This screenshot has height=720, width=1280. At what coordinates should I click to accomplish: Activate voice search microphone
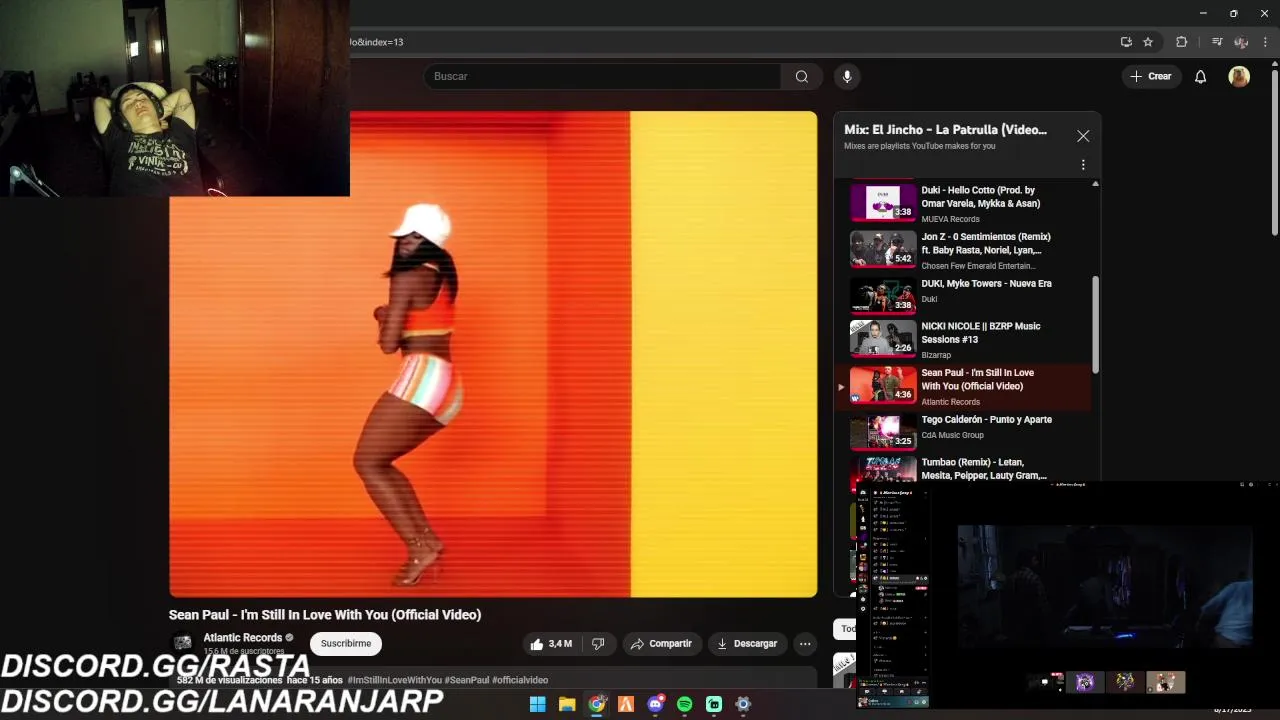tap(847, 77)
